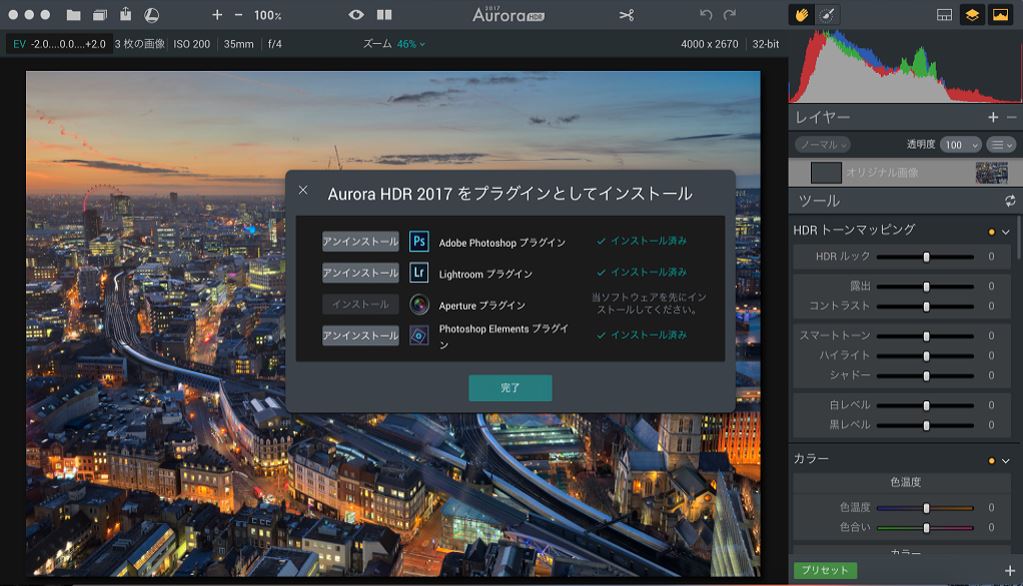Adjust the 黒レベル slider

pos(925,425)
